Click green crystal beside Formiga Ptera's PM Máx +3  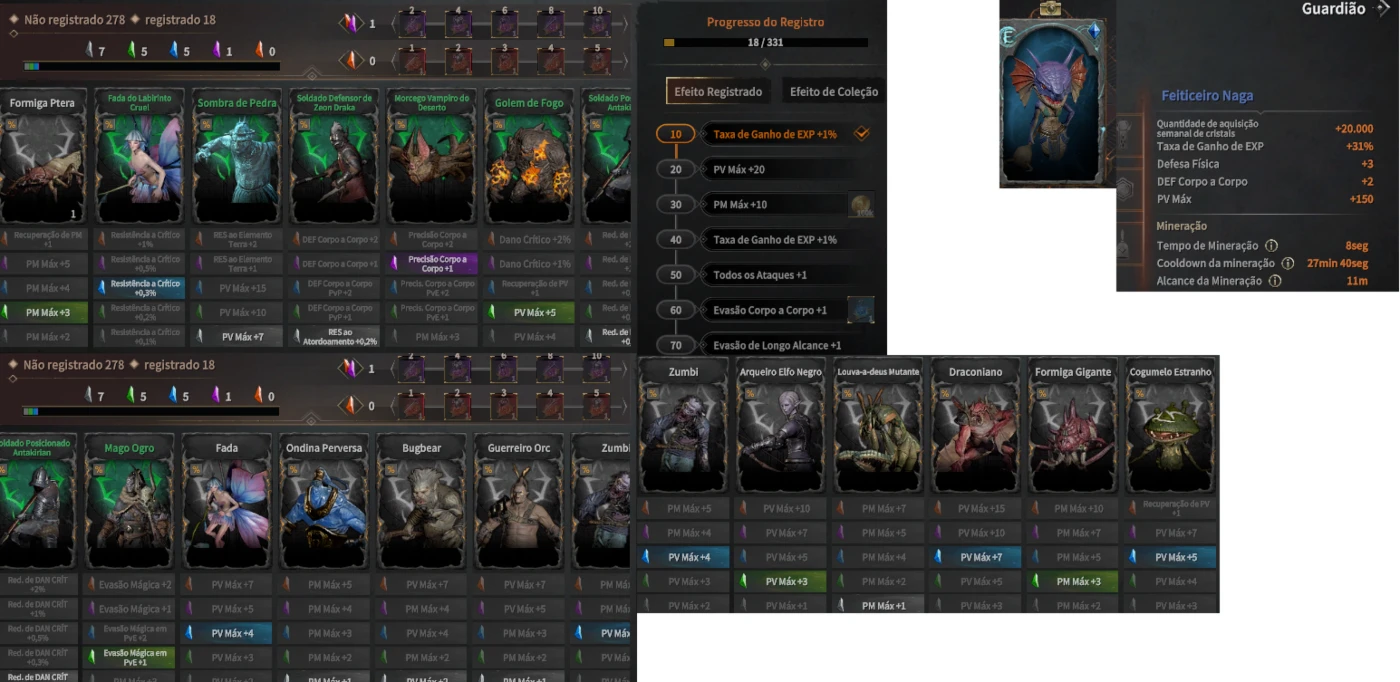click(6, 312)
